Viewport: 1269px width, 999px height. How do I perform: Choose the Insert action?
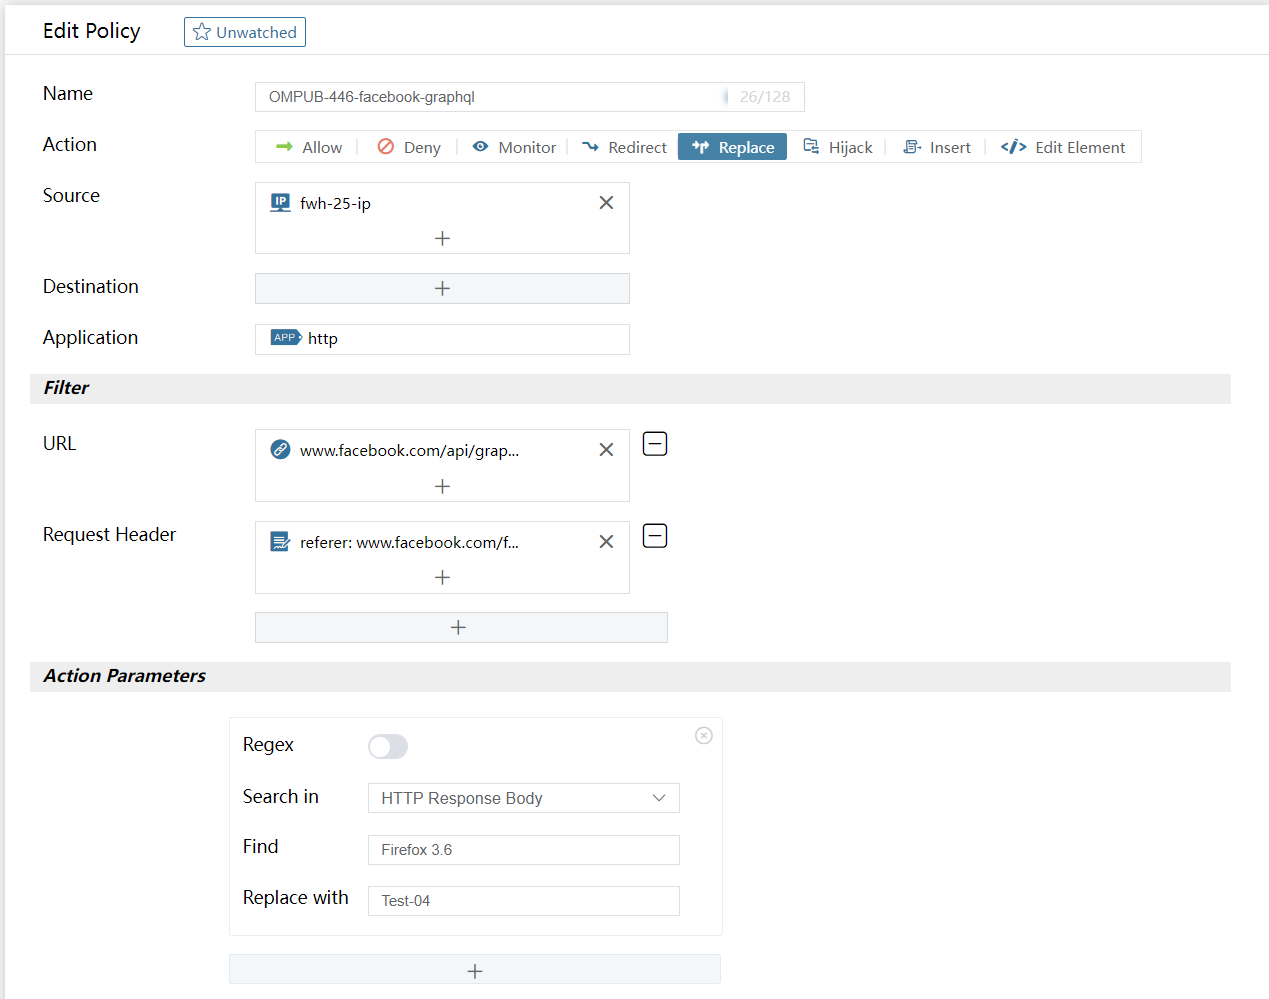click(937, 147)
